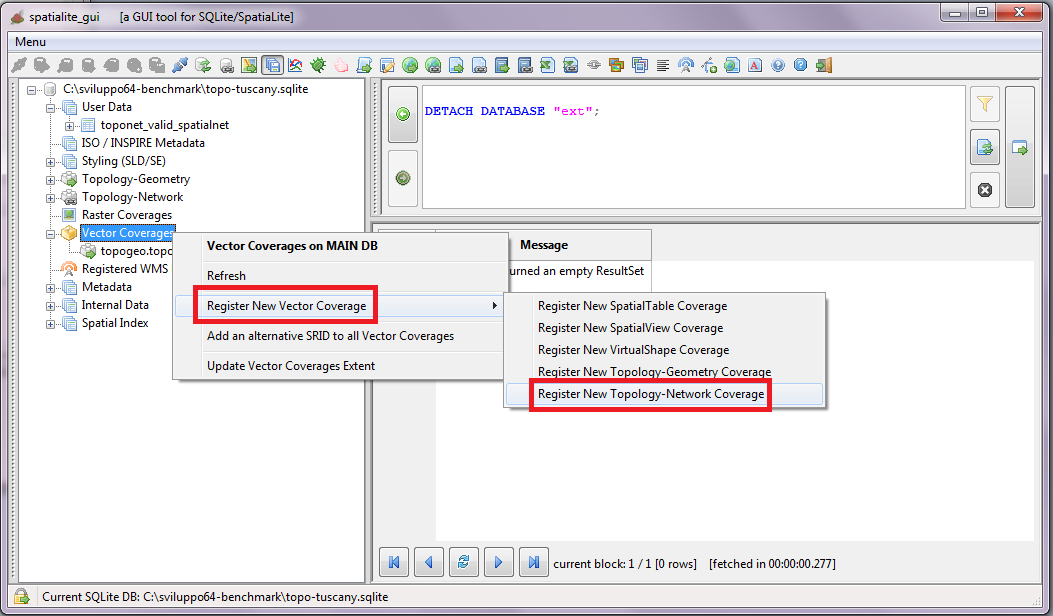Image resolution: width=1053 pixels, height=616 pixels.
Task: Click the abort X button beside the SQL editor
Action: pyautogui.click(x=985, y=190)
